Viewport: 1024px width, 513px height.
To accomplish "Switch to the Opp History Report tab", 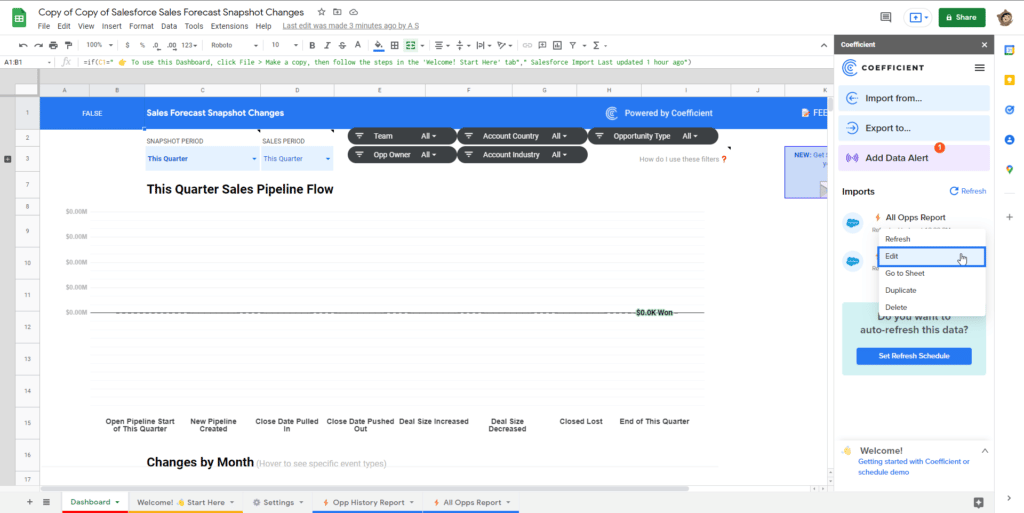I will (368, 503).
